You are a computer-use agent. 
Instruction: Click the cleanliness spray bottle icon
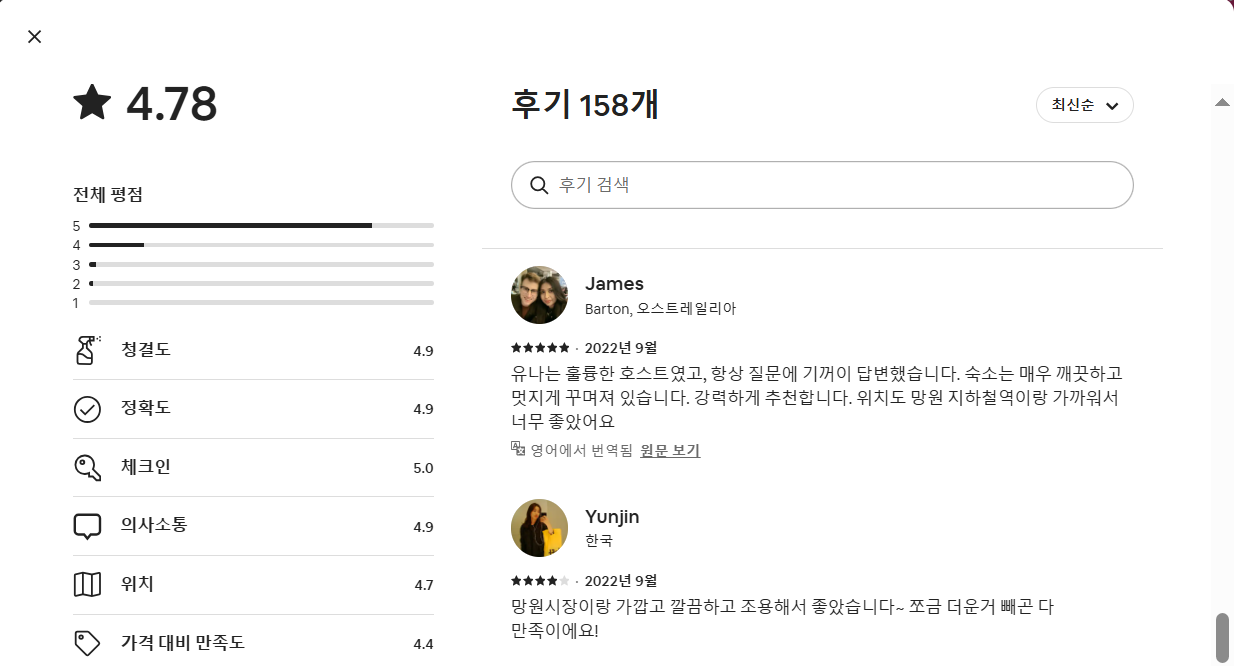point(88,350)
